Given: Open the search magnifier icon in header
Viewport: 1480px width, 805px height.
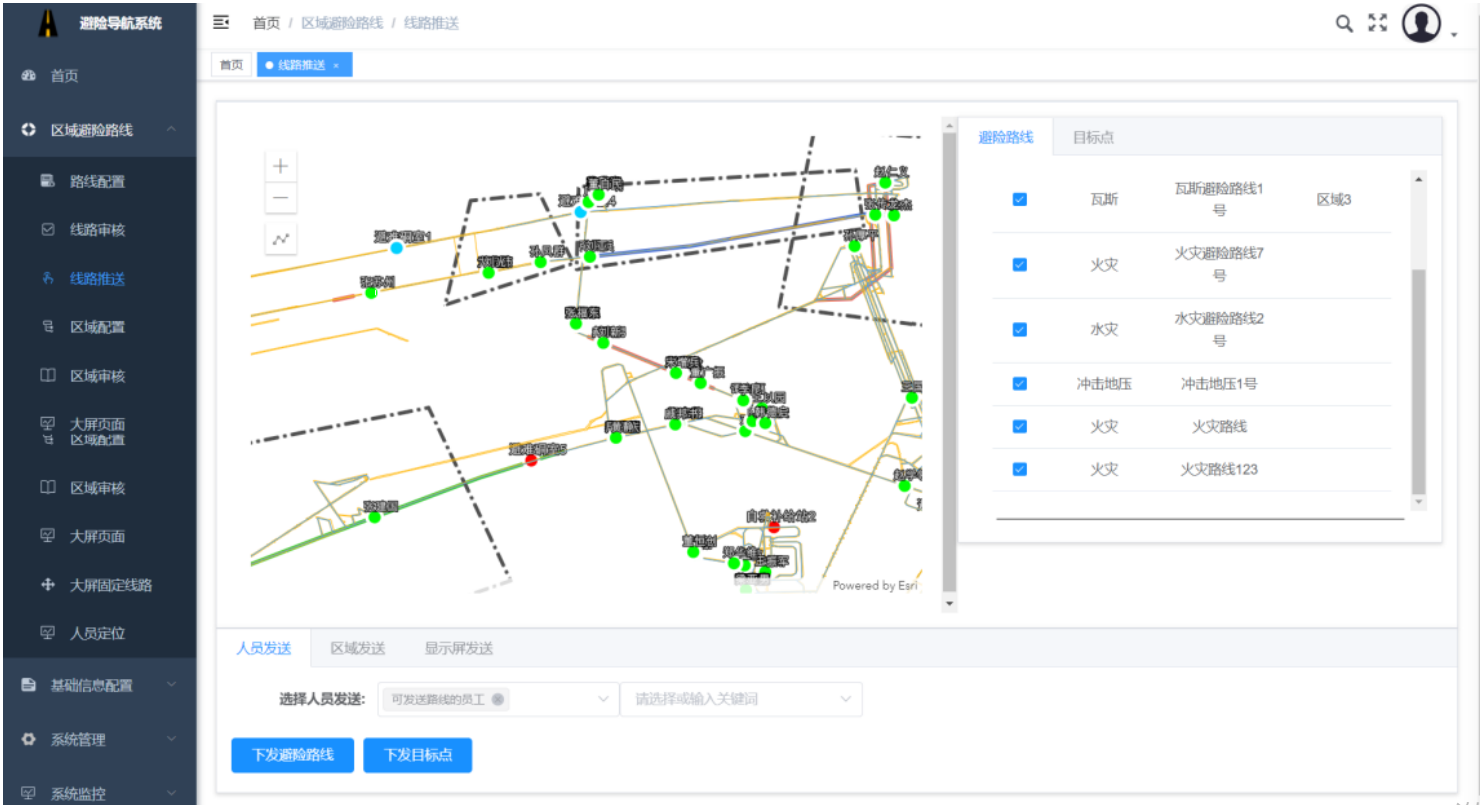Looking at the screenshot, I should (1345, 24).
